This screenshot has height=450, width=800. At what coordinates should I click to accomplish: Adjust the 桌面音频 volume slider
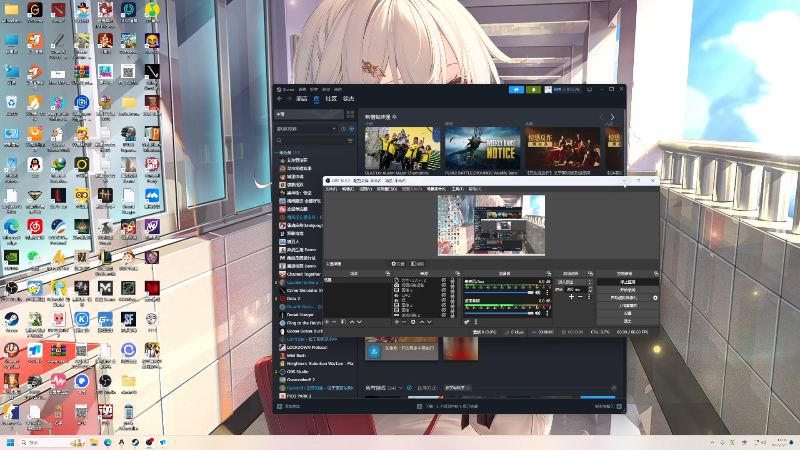point(499,313)
